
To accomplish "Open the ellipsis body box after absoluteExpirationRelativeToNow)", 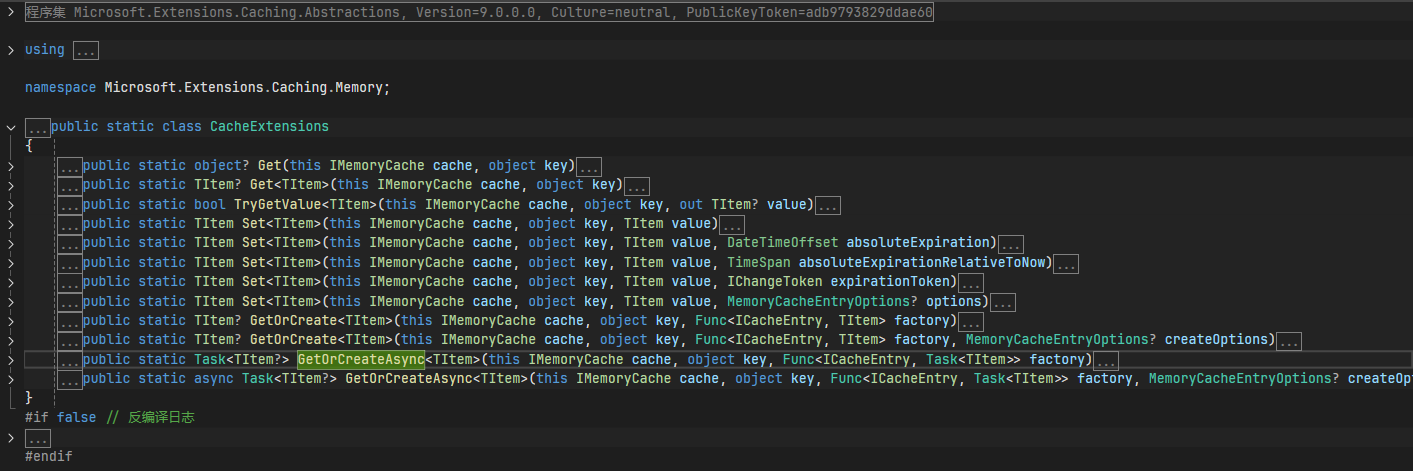I will pos(1066,264).
